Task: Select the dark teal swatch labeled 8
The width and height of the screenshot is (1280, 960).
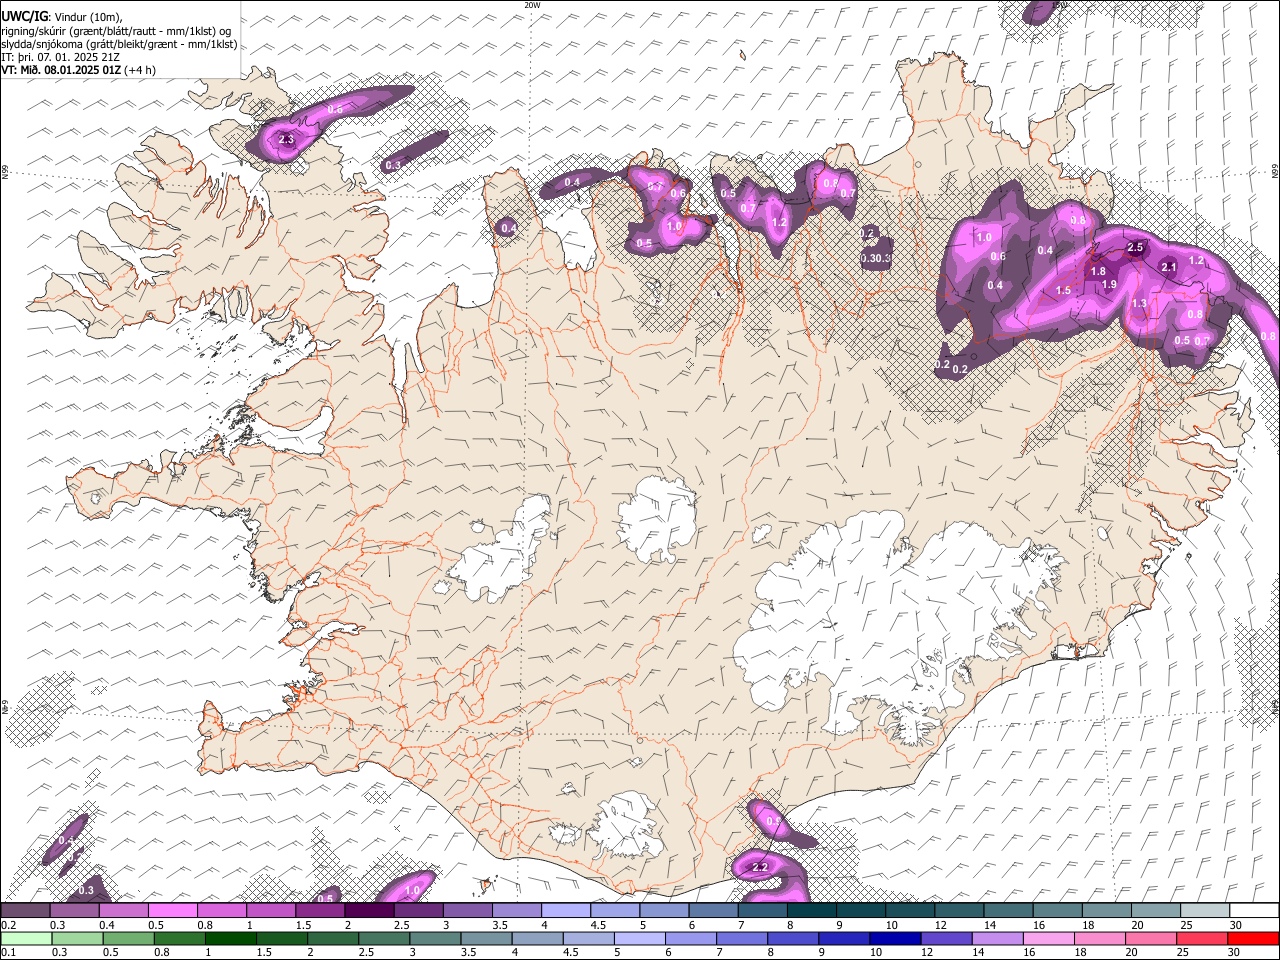Action: click(x=811, y=911)
